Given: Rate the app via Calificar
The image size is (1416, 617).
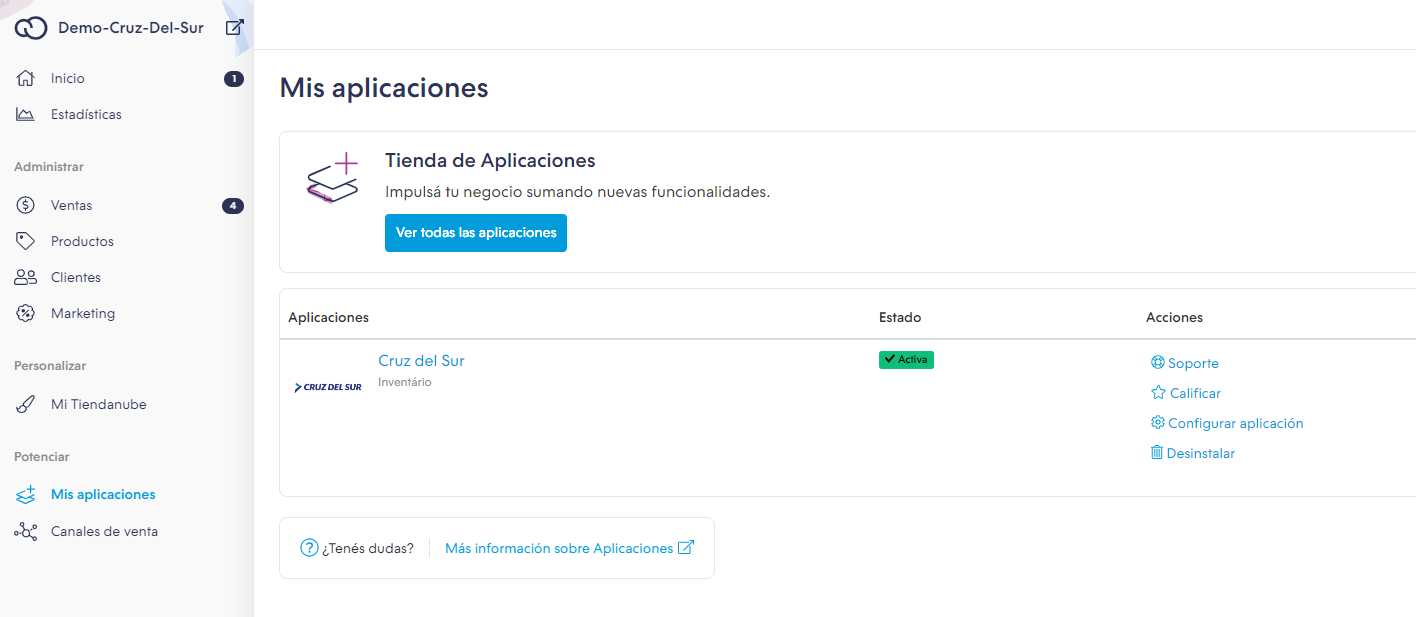Looking at the screenshot, I should pyautogui.click(x=1194, y=393).
